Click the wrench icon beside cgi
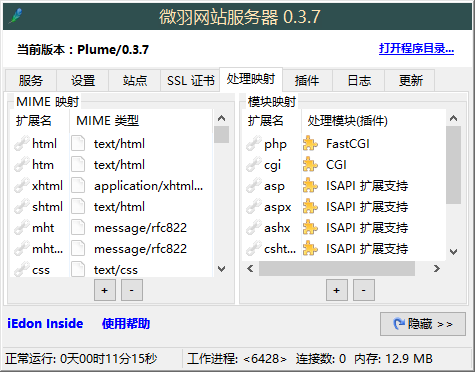The height and width of the screenshot is (372, 475). click(254, 165)
